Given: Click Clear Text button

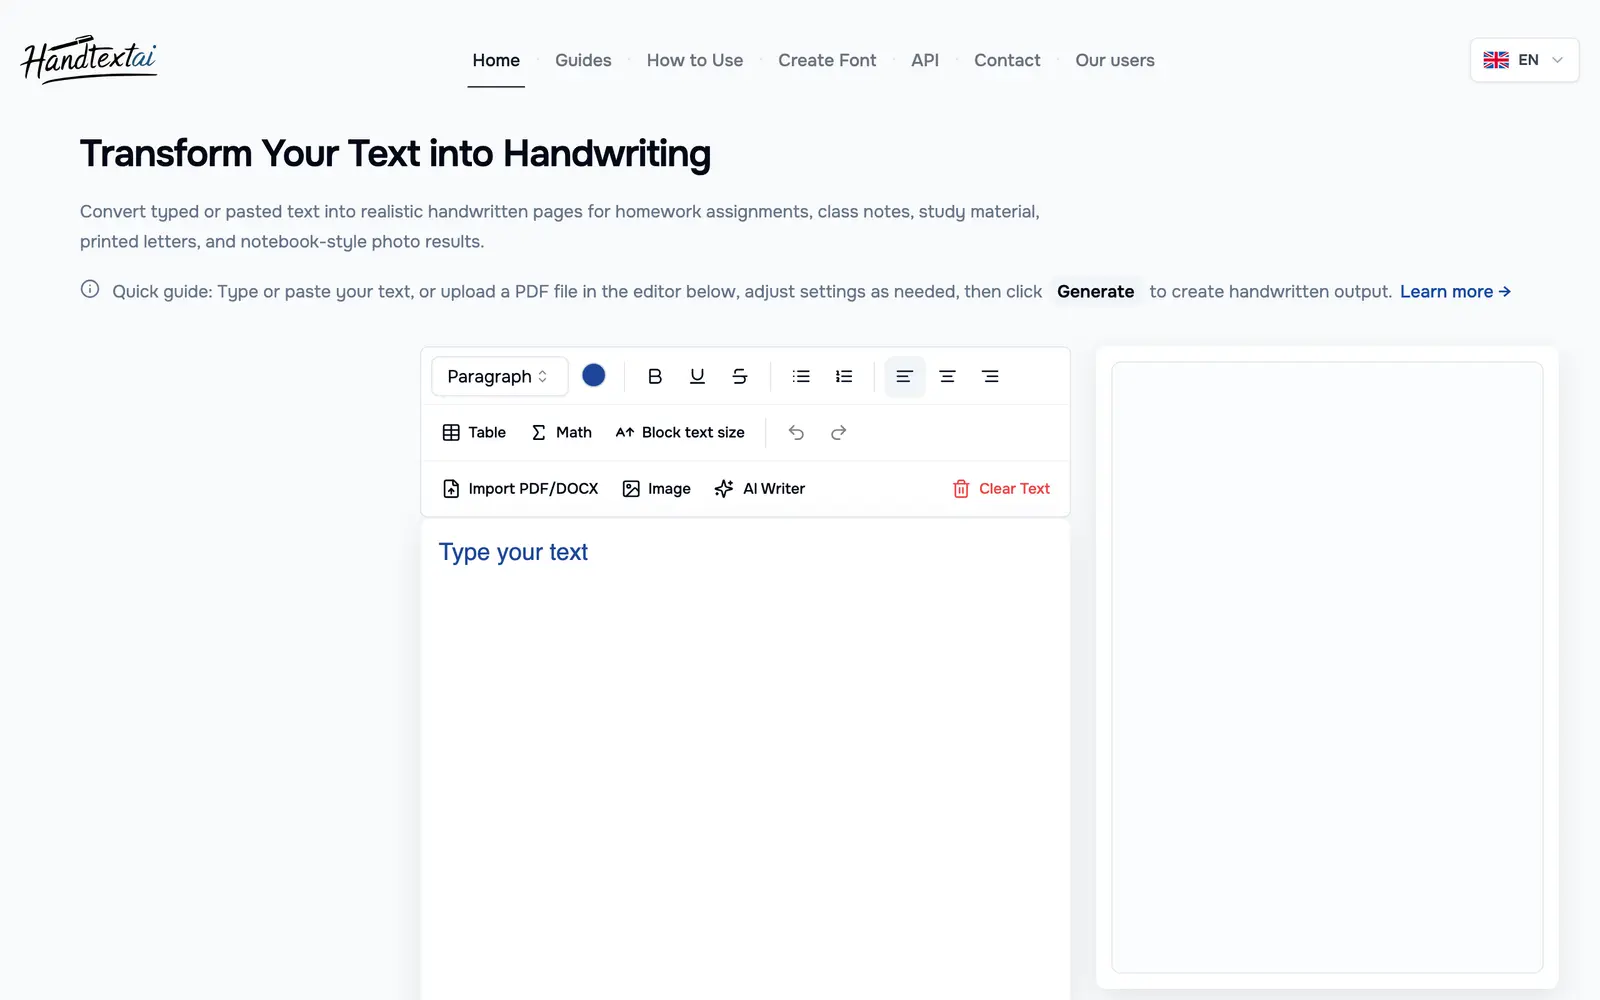Looking at the screenshot, I should point(1001,488).
